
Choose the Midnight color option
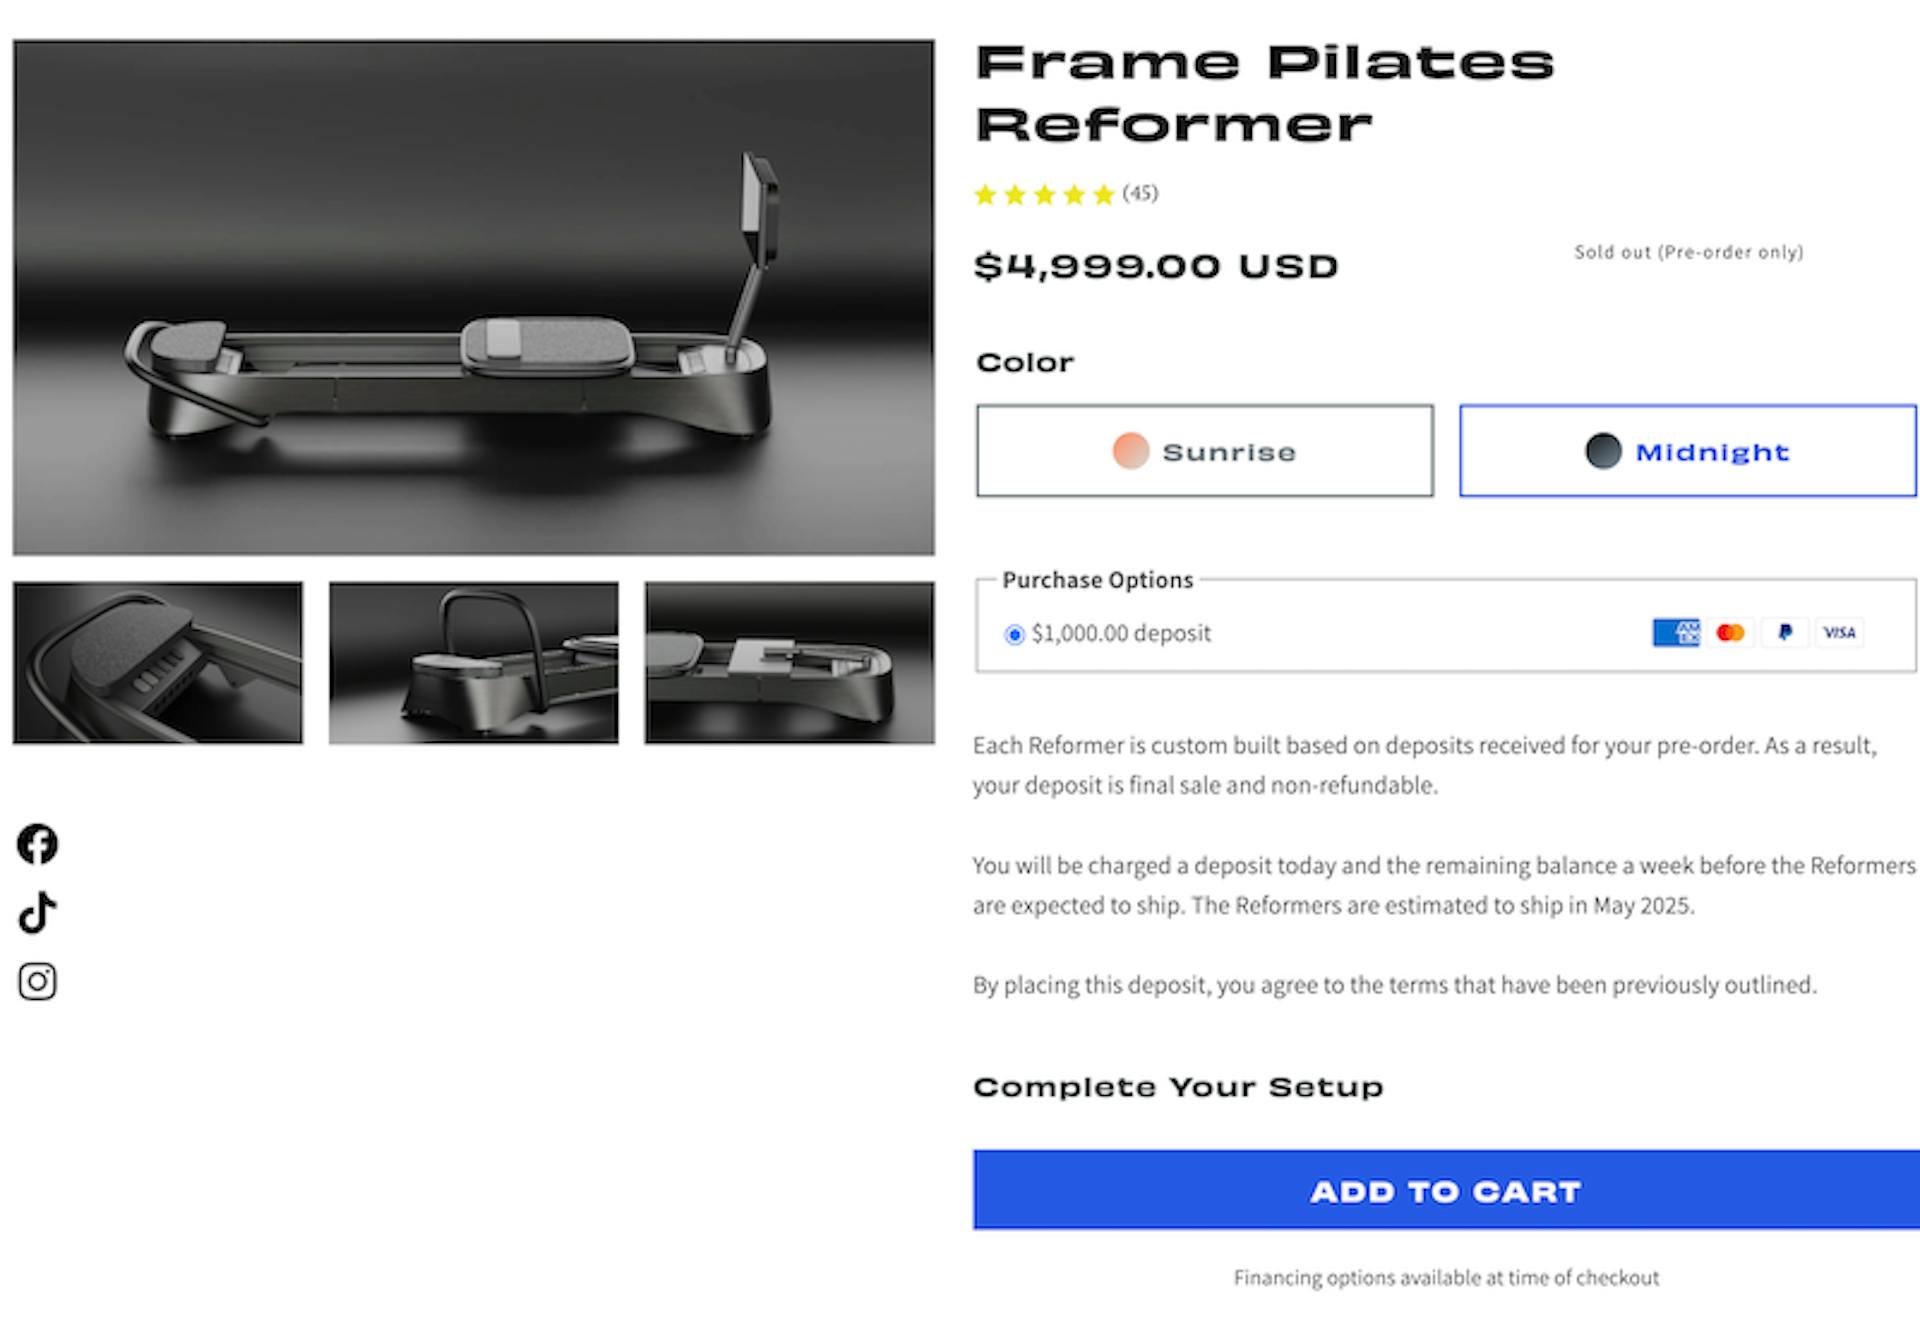pyautogui.click(x=1688, y=451)
